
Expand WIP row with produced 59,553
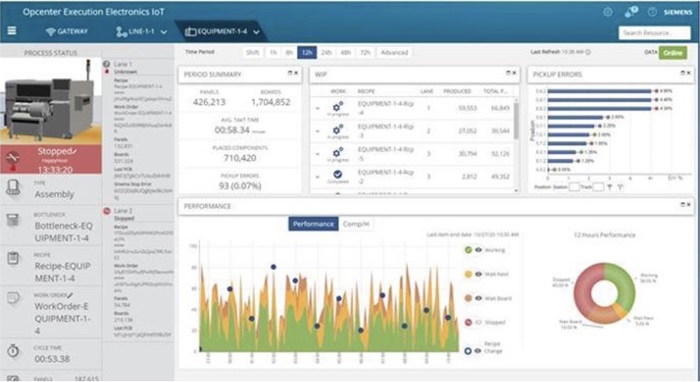[x=317, y=108]
